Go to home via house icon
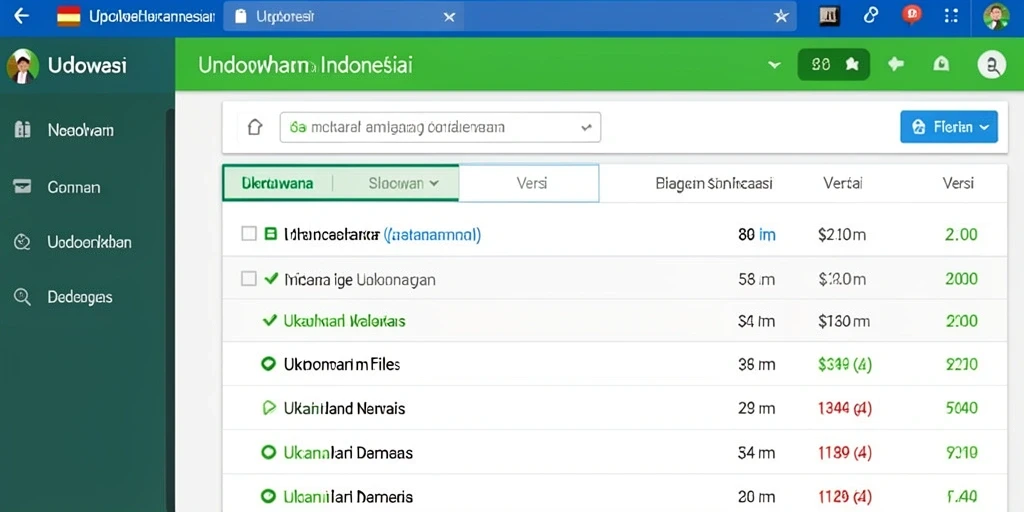 (x=255, y=127)
